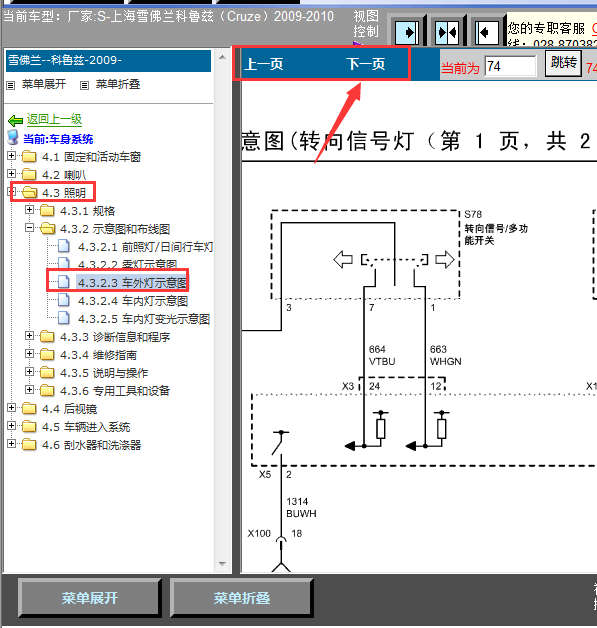This screenshot has height=628, width=597.
Task: Click the folder icon of 4.4 后视镜
Action: 29,408
